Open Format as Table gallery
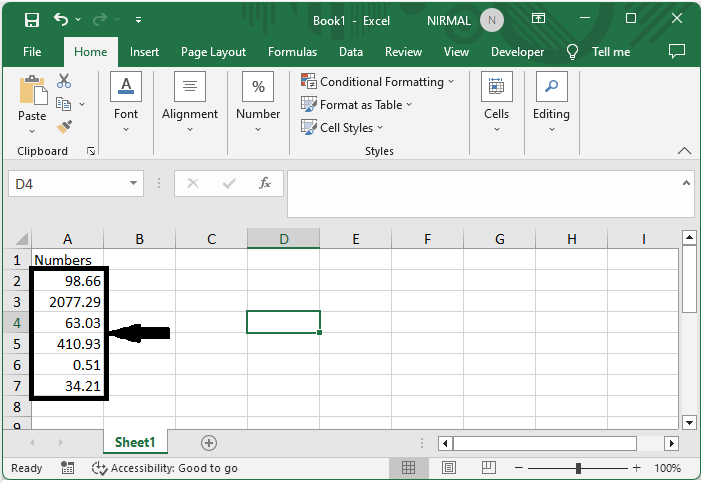 [356, 105]
